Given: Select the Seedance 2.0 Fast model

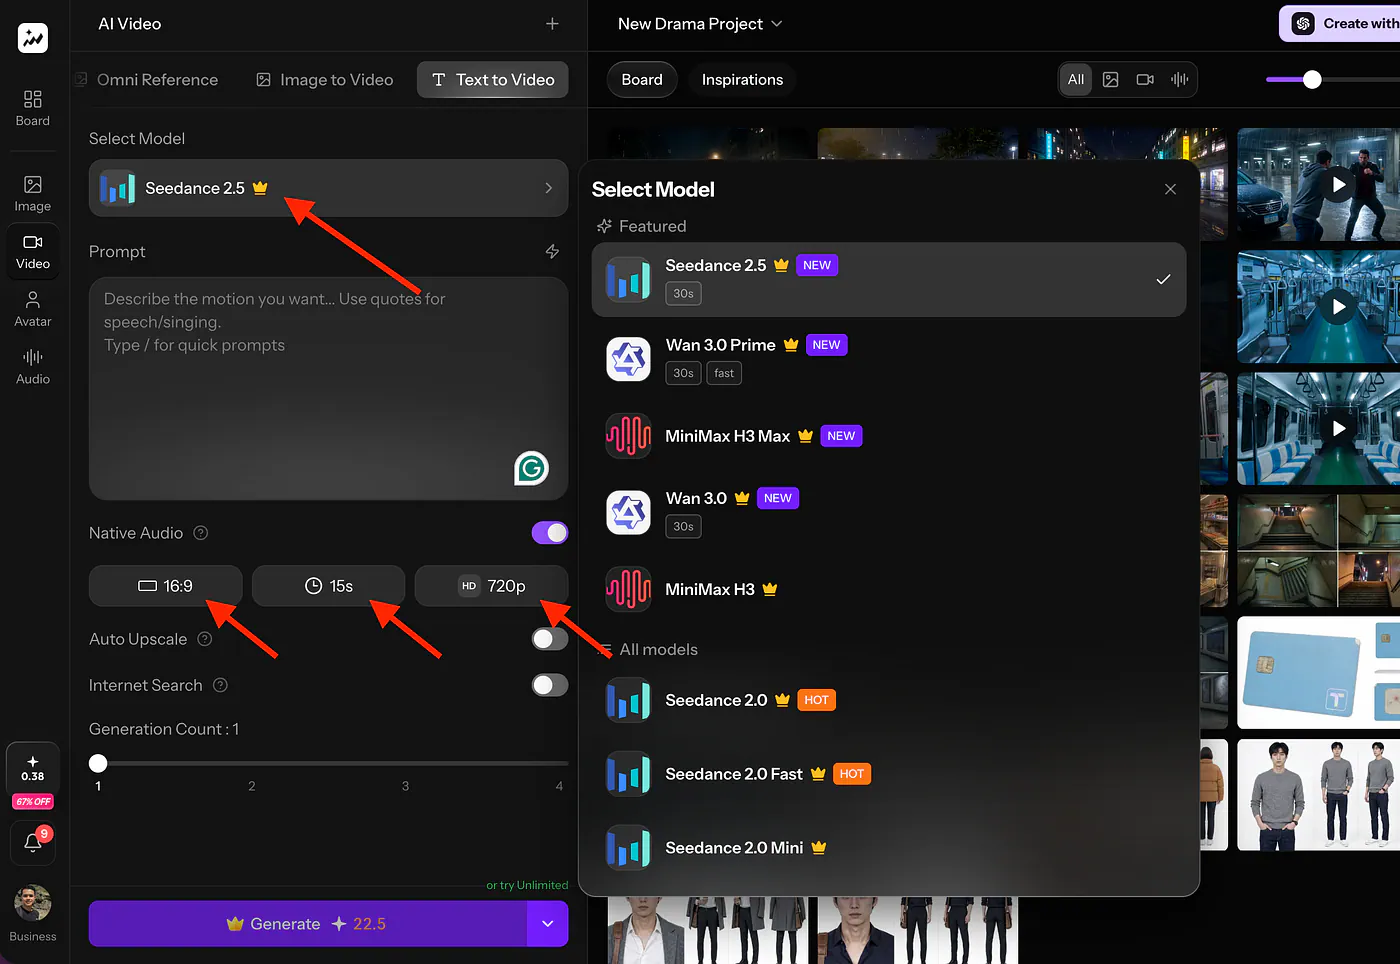Looking at the screenshot, I should pos(889,774).
